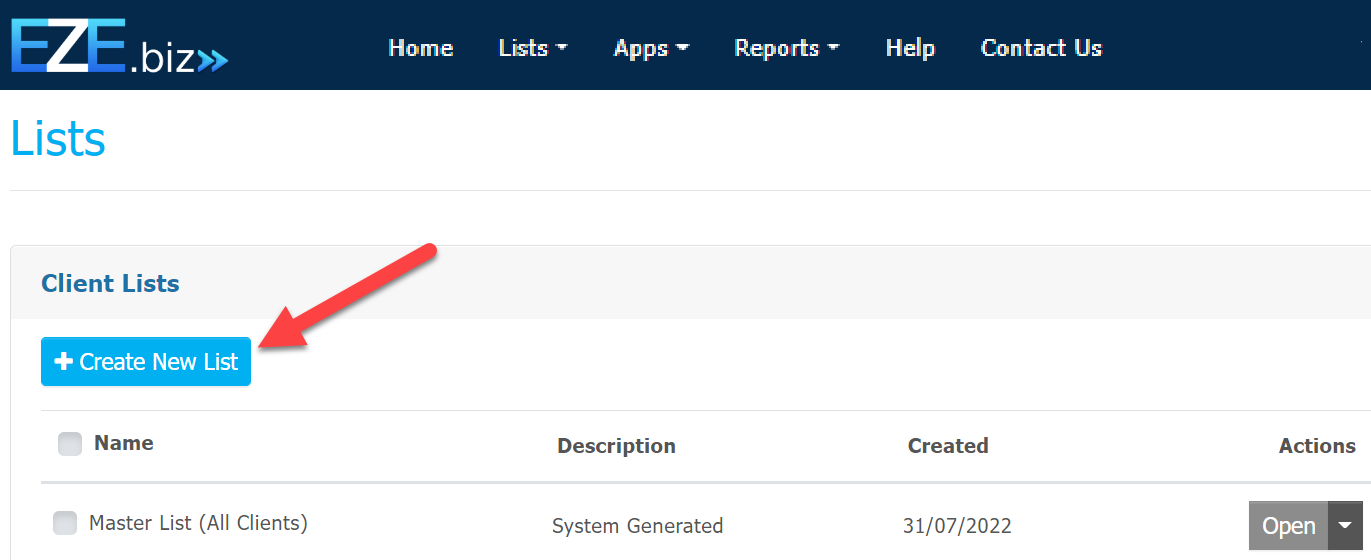Go to the Home page
Viewport: 1371px width, 560px height.
(420, 48)
